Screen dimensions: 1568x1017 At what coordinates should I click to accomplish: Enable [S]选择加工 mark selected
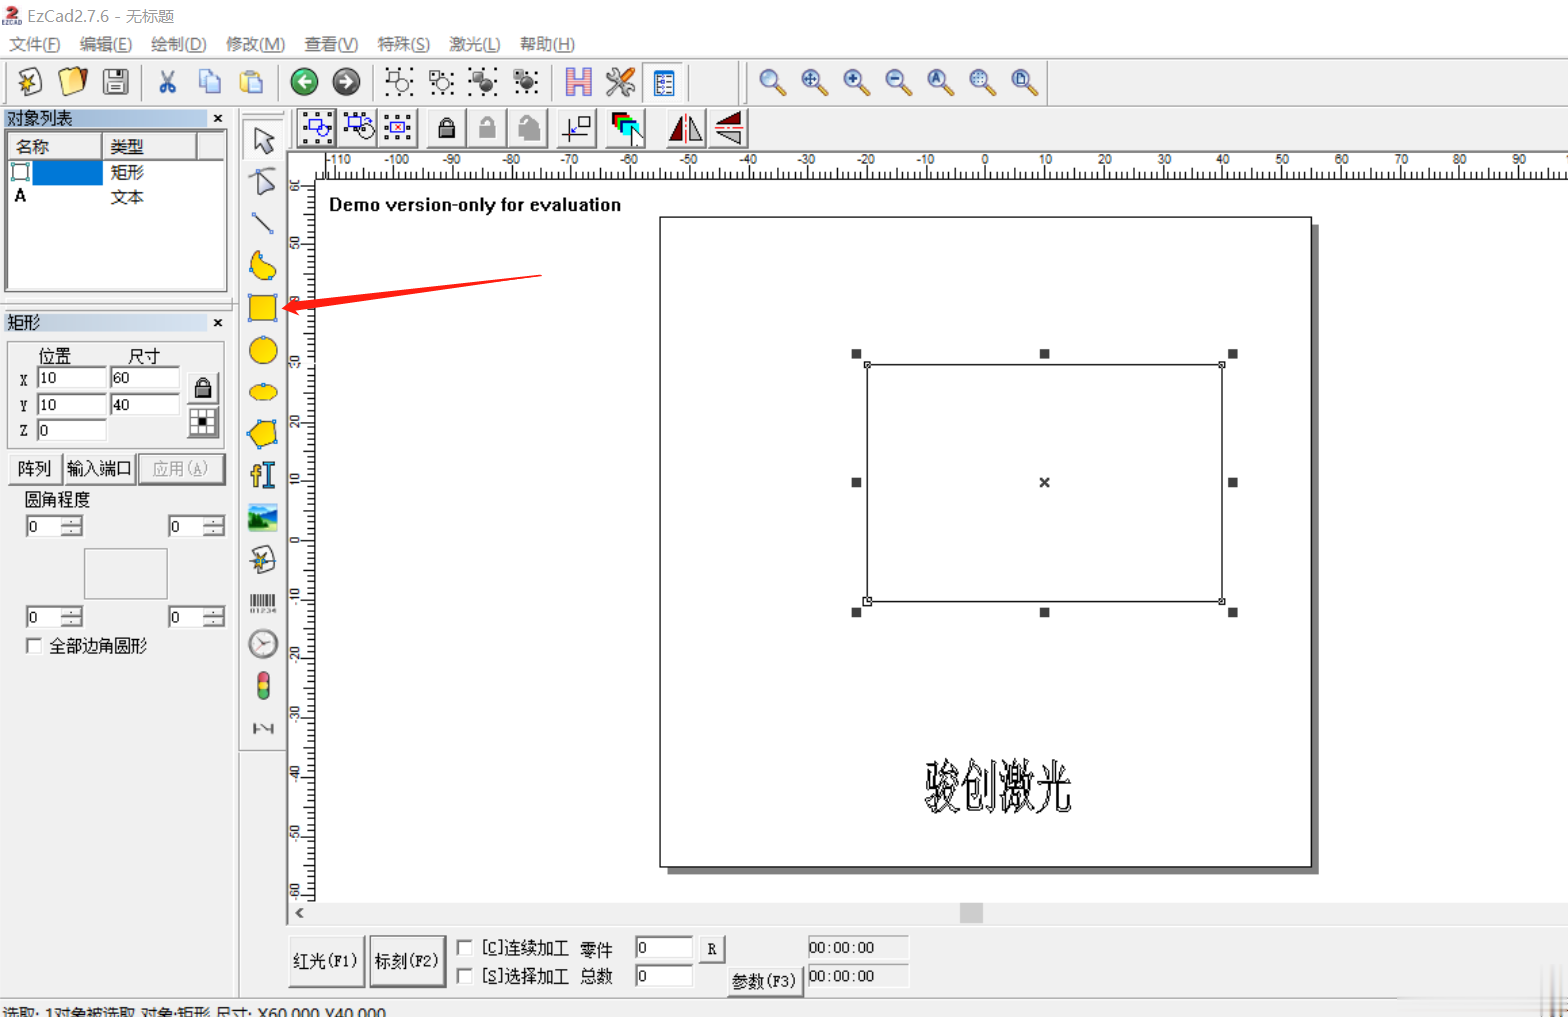[465, 975]
